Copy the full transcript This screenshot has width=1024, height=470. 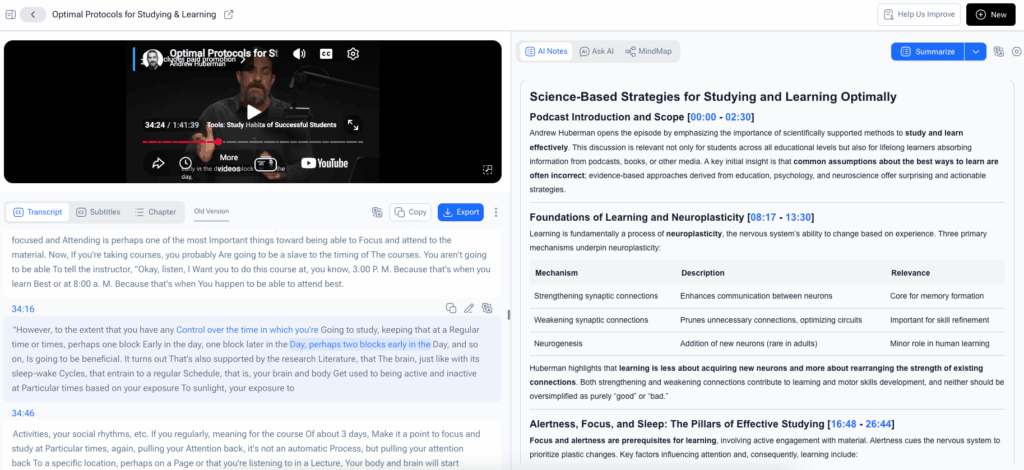click(x=410, y=212)
